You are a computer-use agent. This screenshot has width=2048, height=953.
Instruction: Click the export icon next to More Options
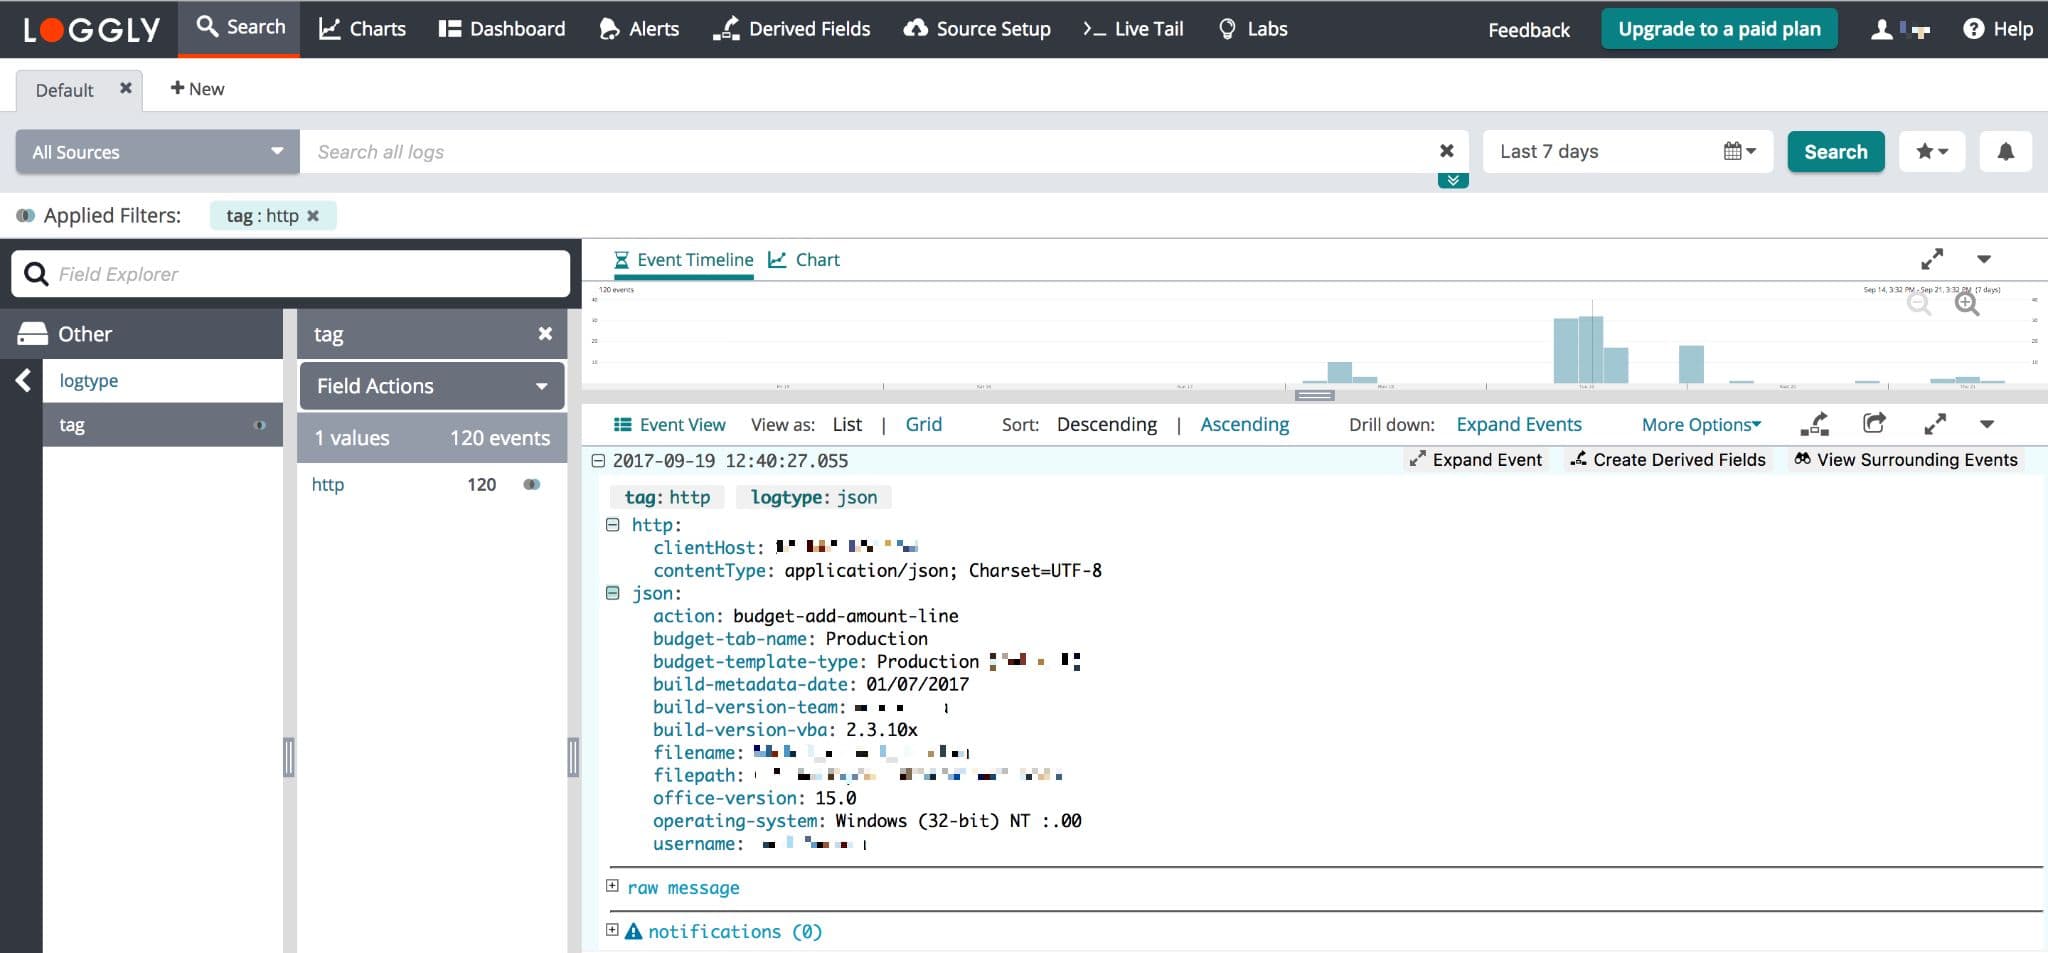point(1874,424)
